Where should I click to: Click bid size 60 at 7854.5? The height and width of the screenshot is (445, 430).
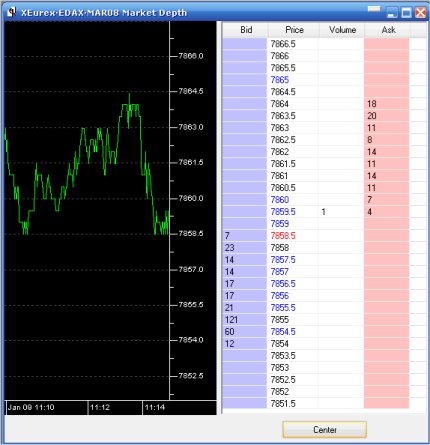coord(245,332)
